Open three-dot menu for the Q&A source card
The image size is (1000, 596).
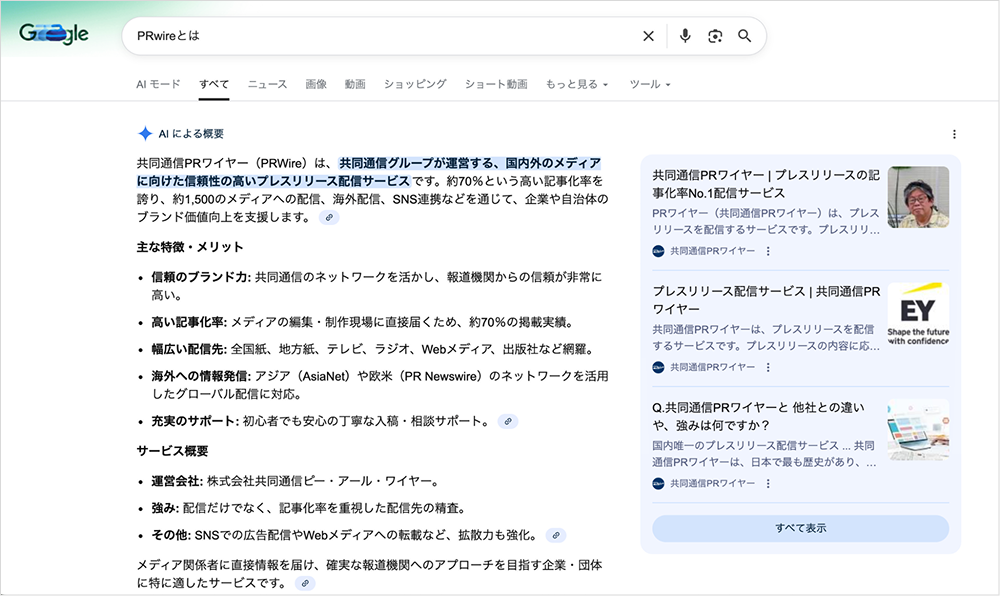(768, 482)
